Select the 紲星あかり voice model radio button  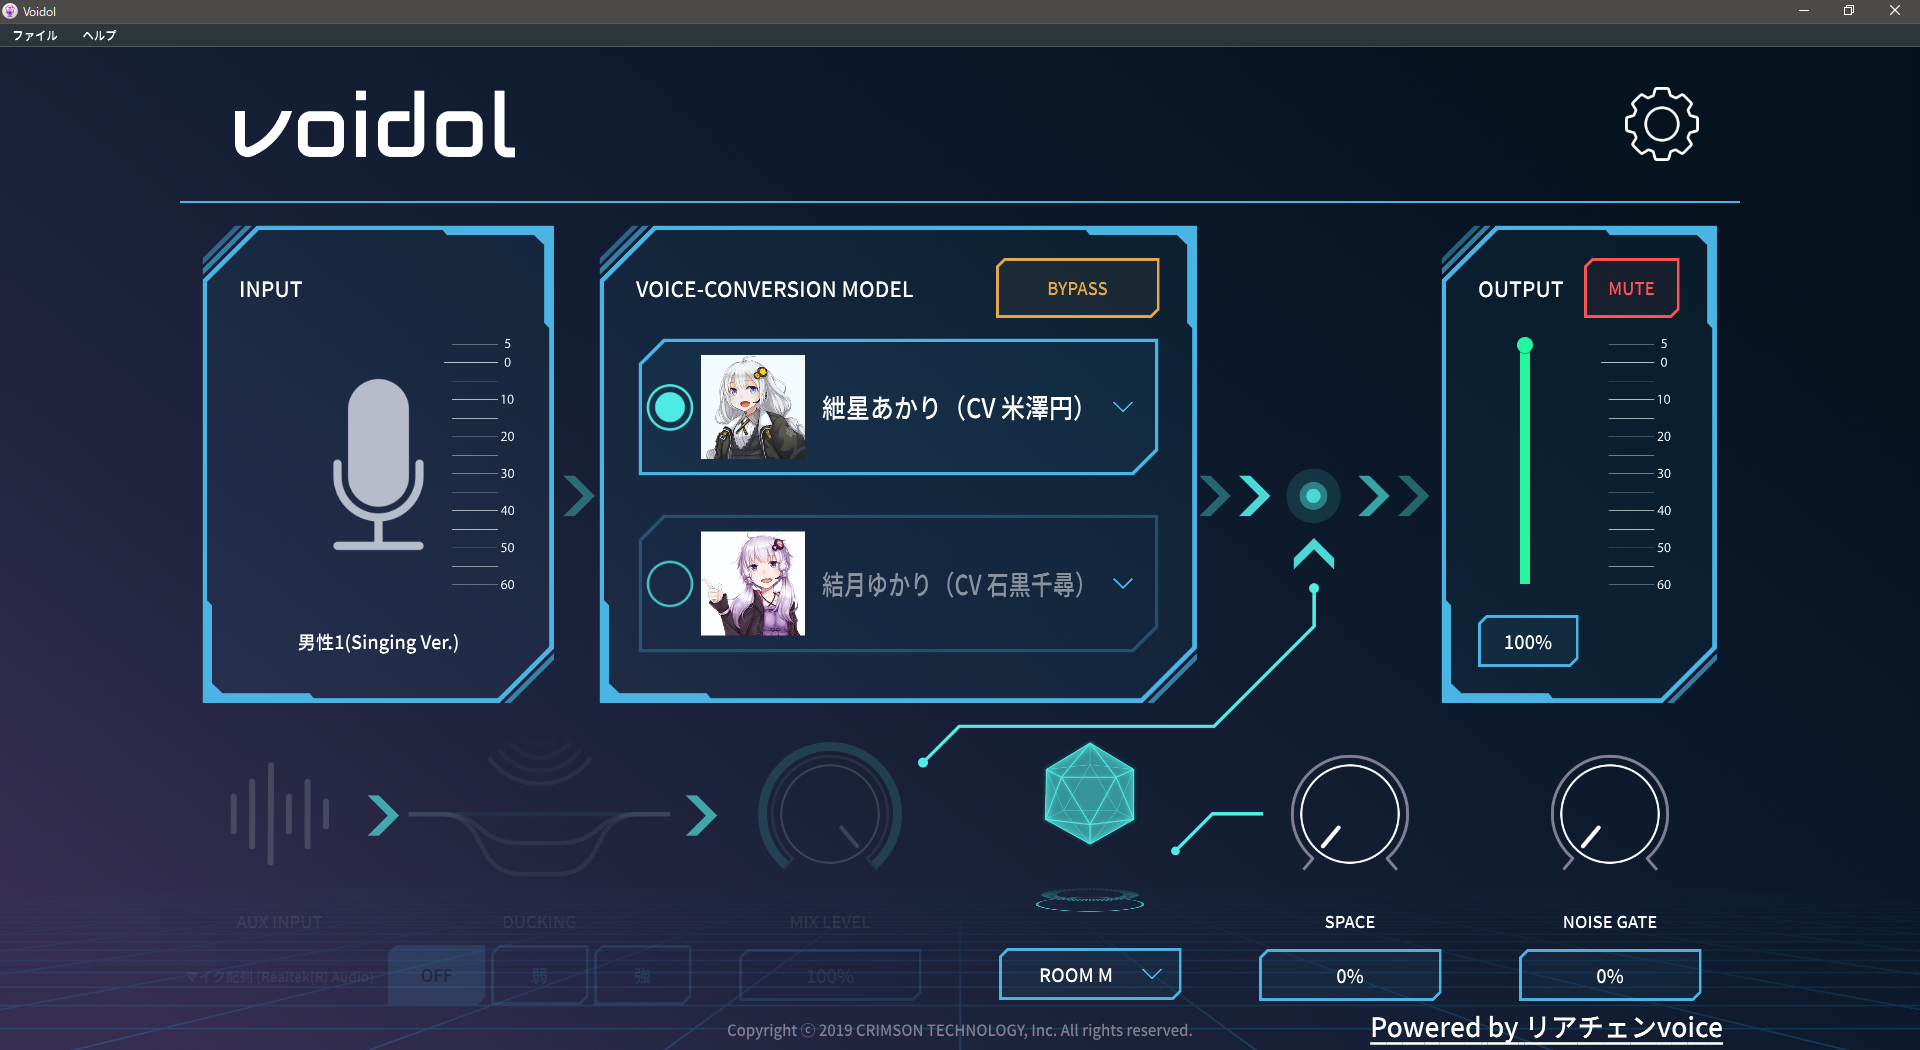coord(669,407)
